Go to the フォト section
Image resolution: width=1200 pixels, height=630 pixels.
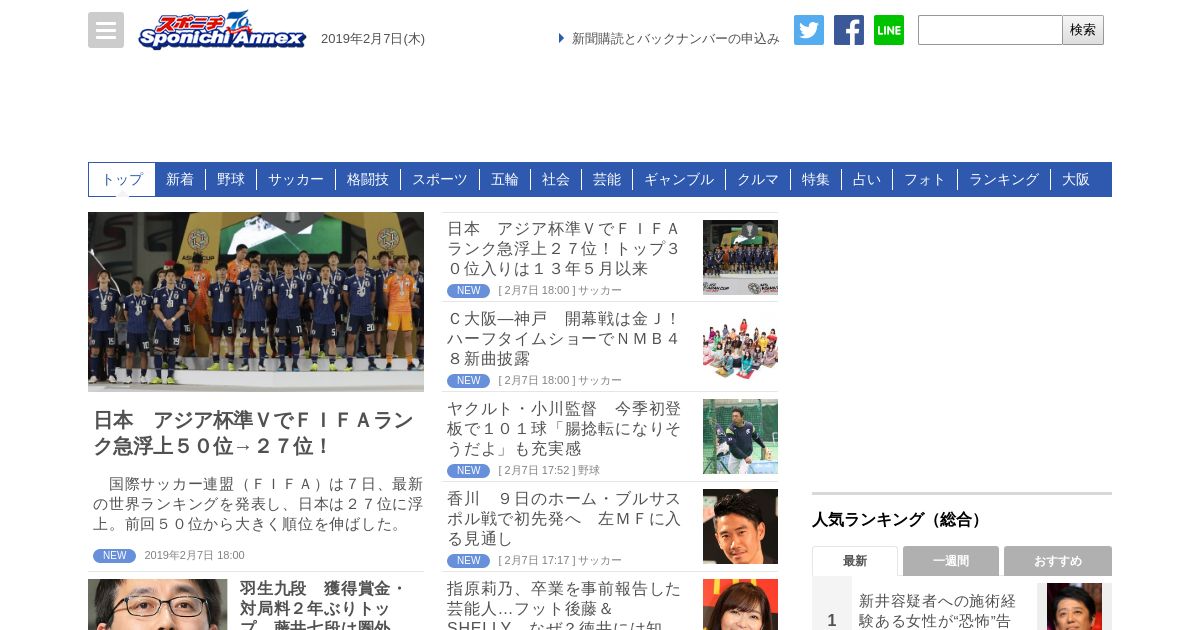[x=925, y=179]
